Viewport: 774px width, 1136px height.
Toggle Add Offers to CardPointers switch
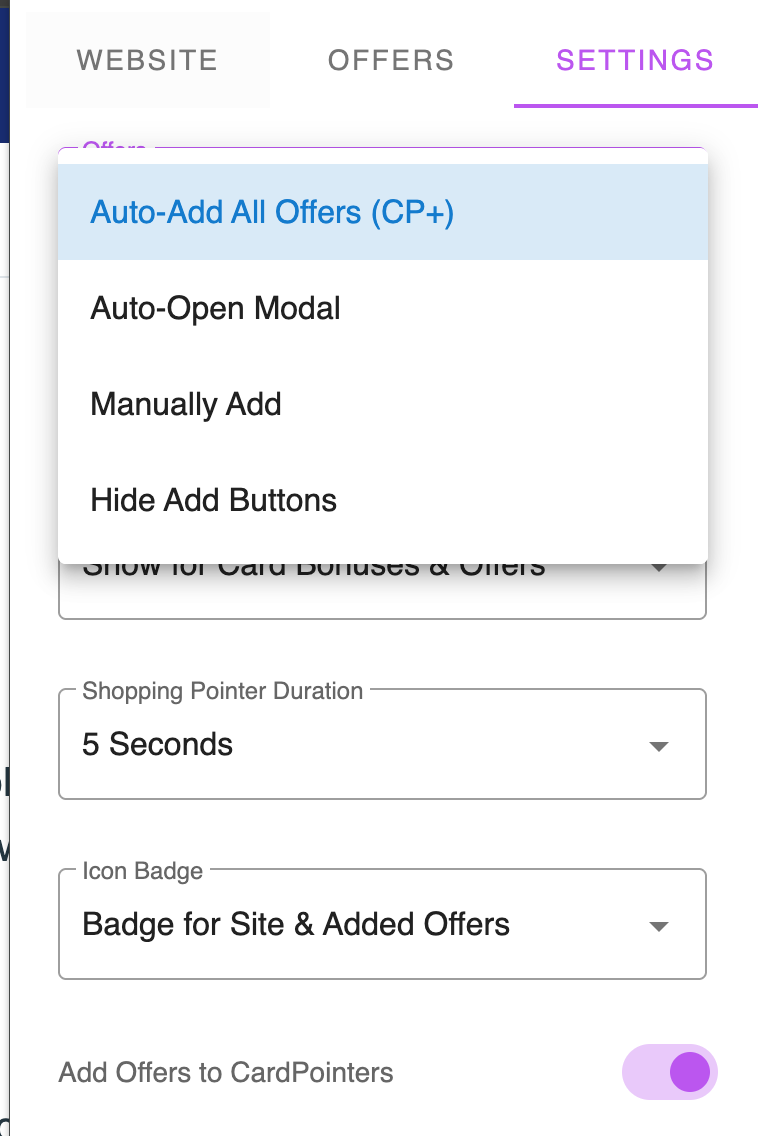coord(670,1072)
